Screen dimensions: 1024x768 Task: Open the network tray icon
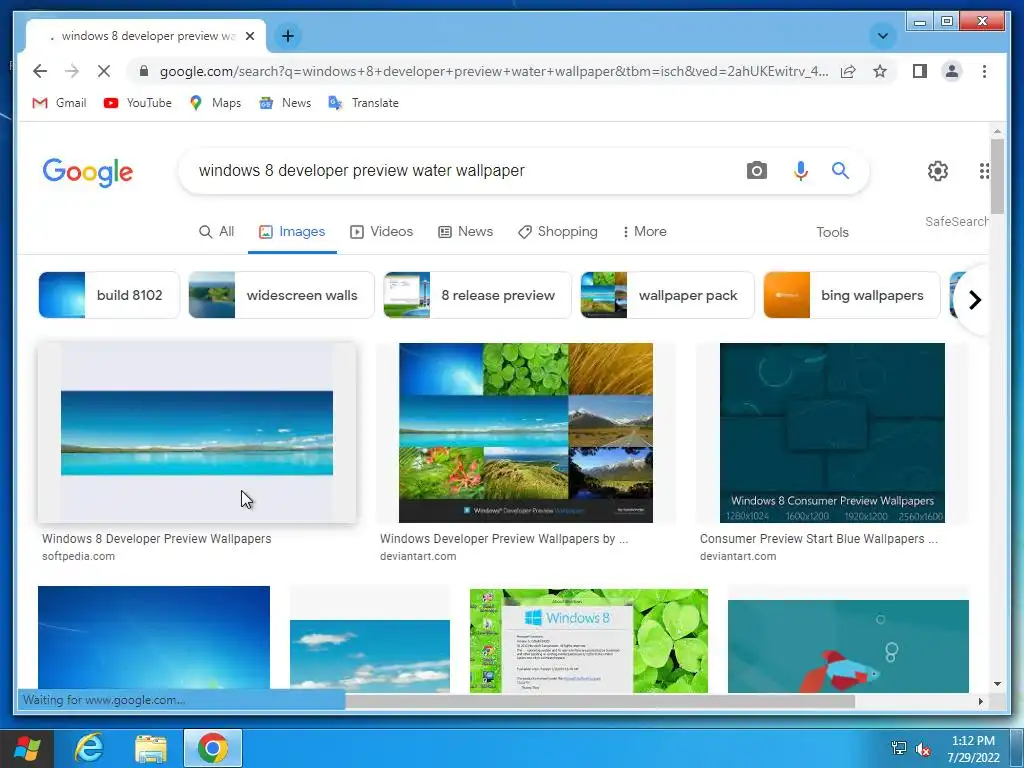(899, 748)
